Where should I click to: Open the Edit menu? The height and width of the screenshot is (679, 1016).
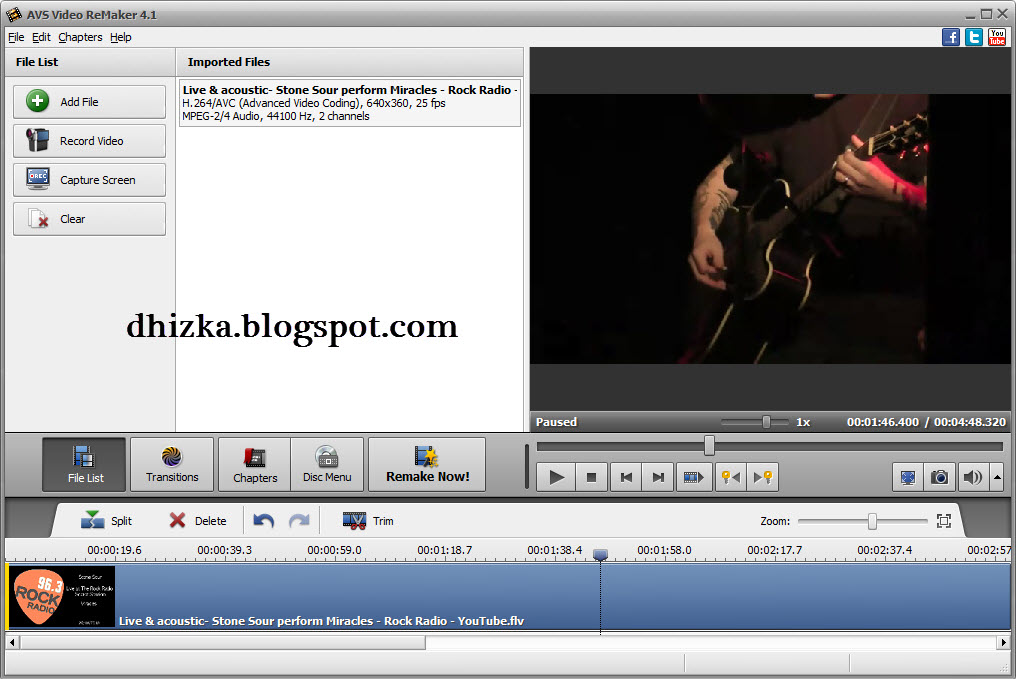coord(41,37)
